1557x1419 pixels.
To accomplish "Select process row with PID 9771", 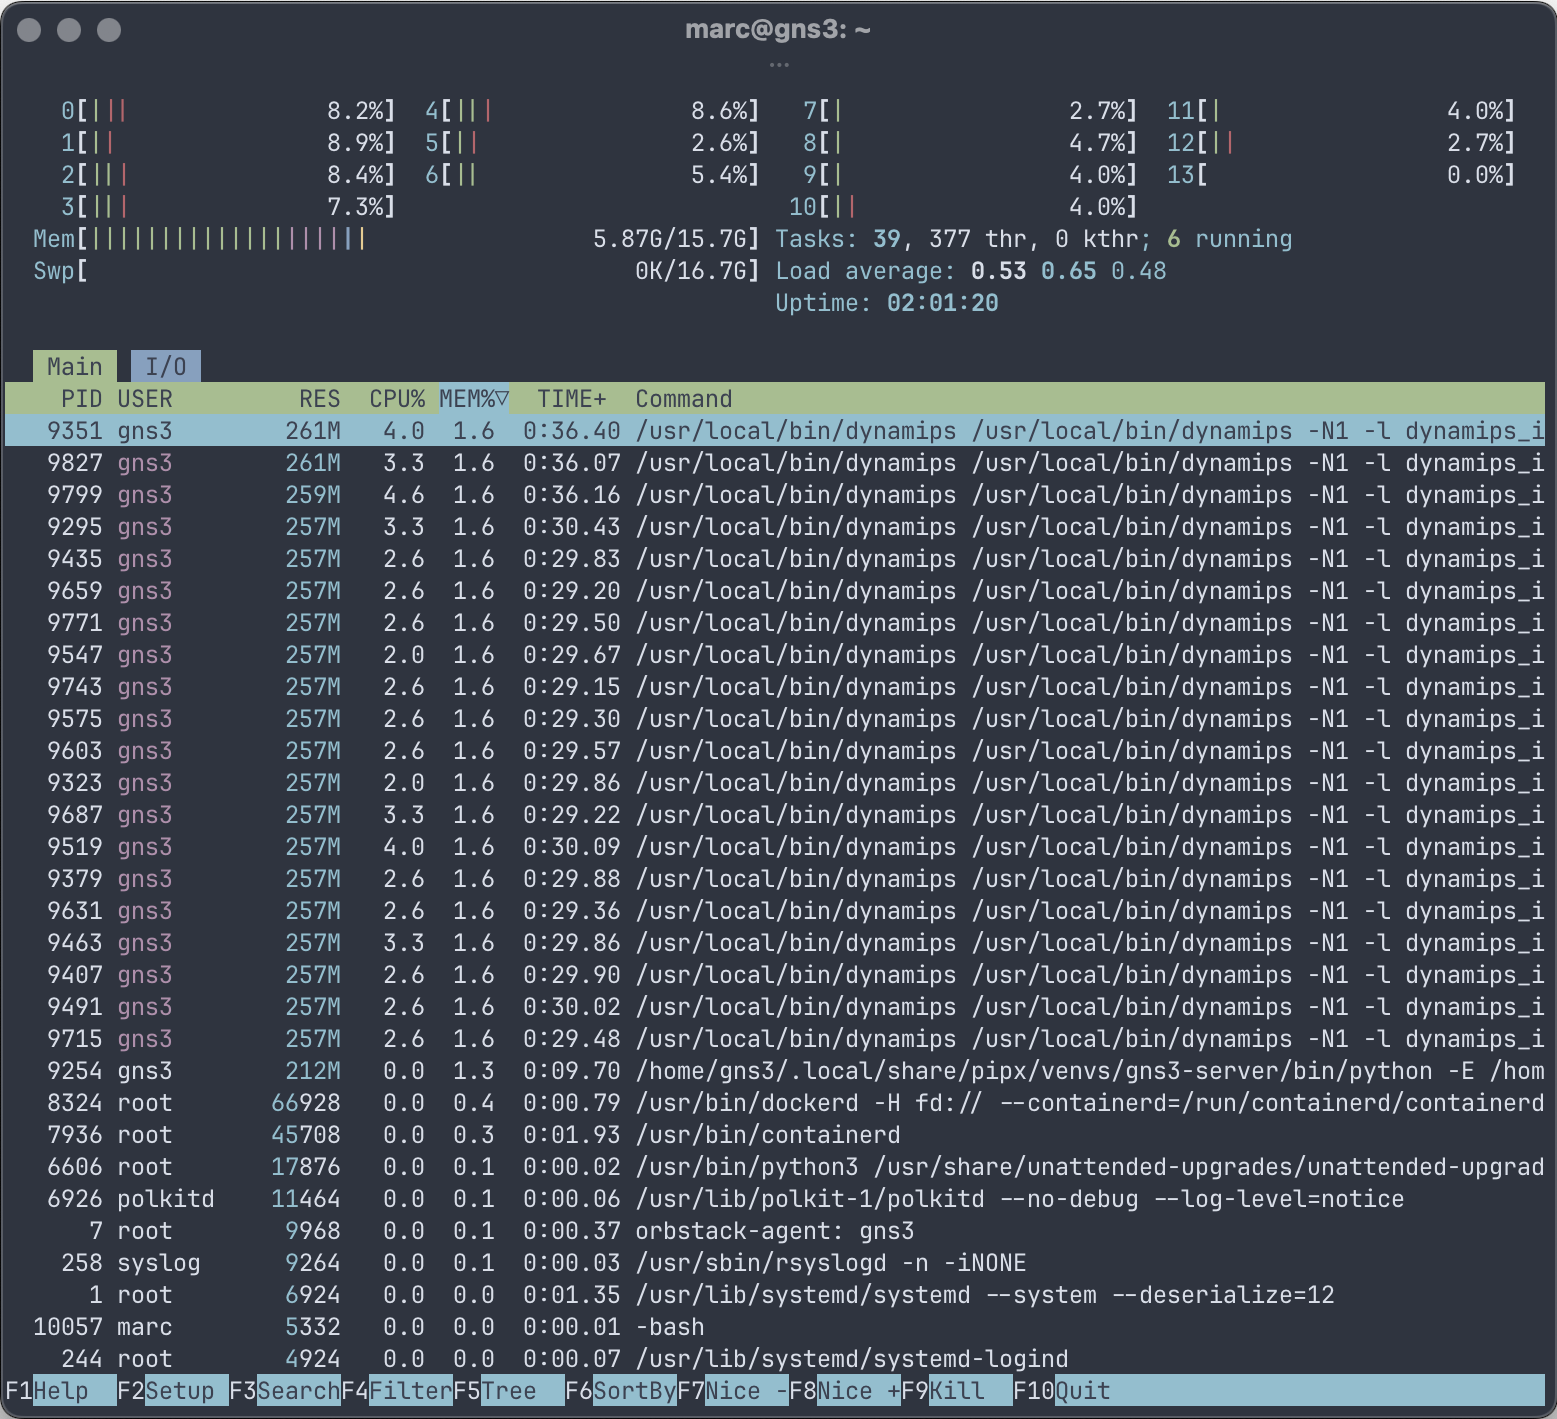I will (775, 622).
